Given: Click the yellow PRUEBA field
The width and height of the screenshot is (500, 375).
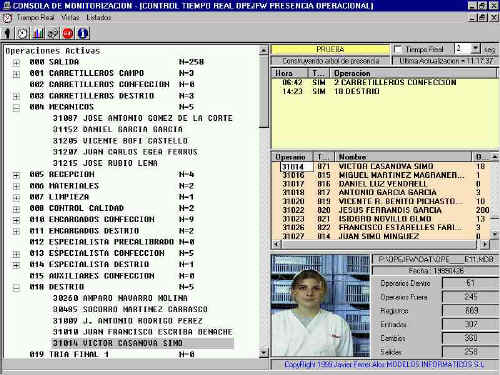Looking at the screenshot, I should point(330,49).
